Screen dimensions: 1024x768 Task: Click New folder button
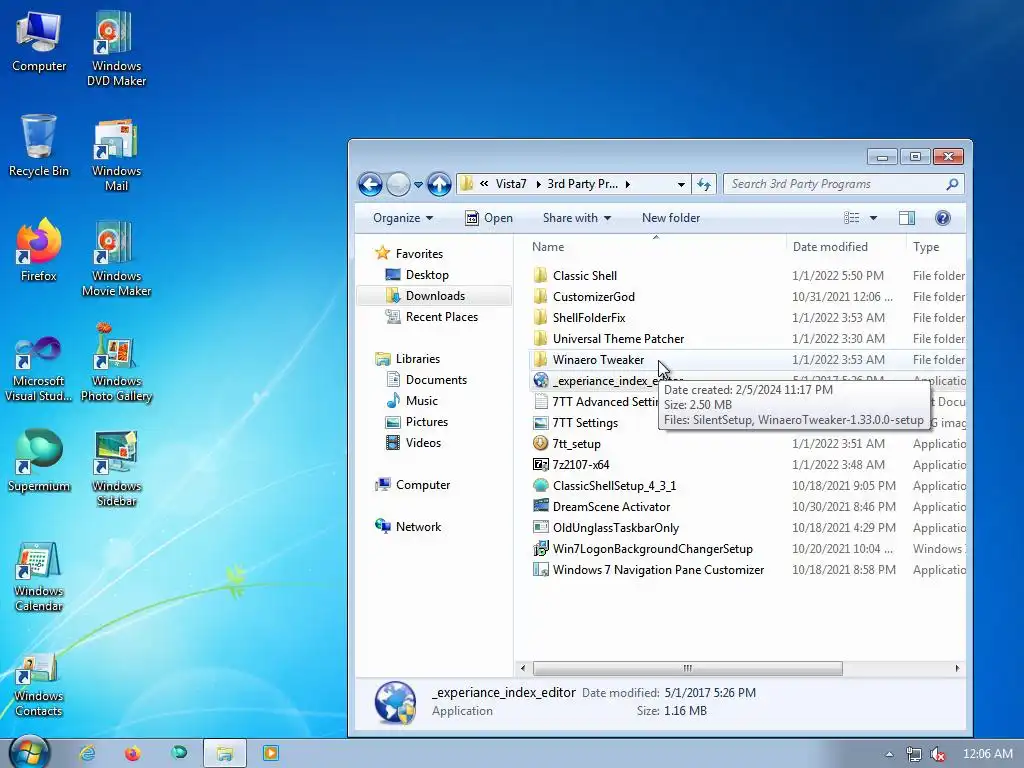pyautogui.click(x=671, y=218)
